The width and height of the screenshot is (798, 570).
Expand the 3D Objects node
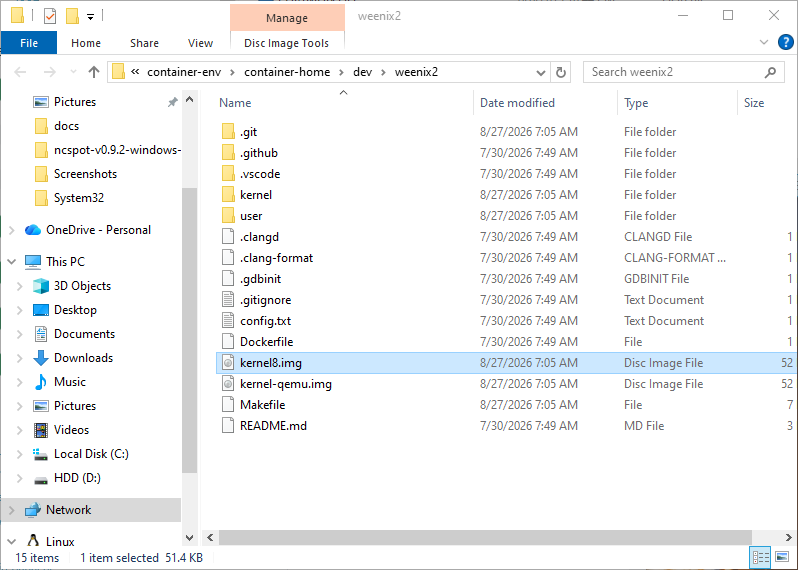(20, 286)
